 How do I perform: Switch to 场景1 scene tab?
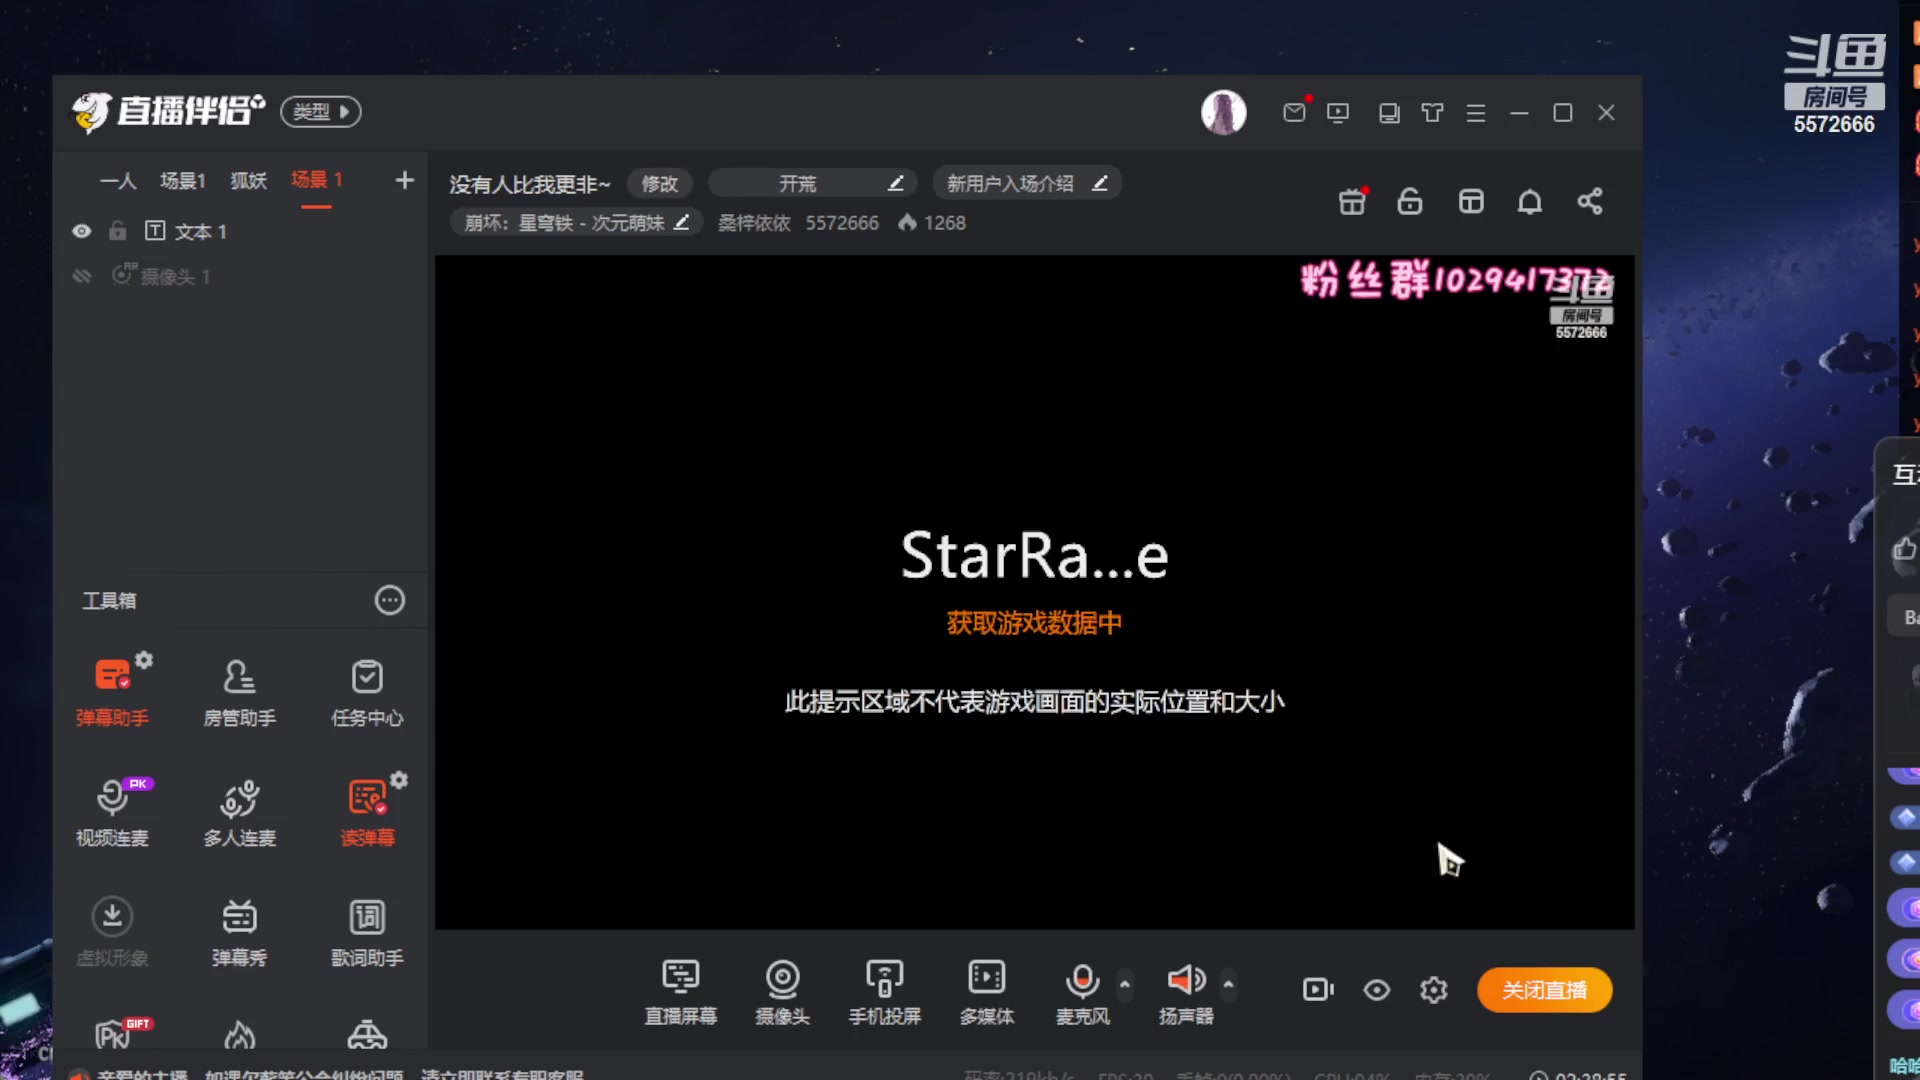(x=183, y=181)
